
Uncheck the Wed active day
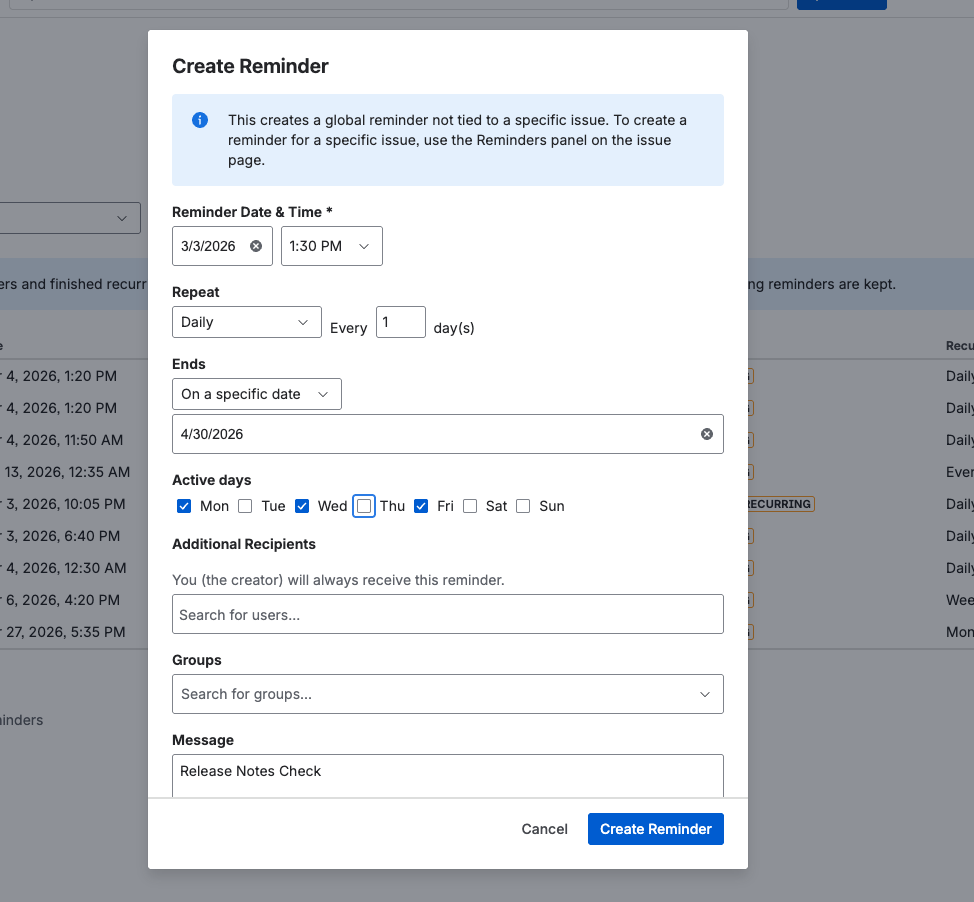pos(302,506)
